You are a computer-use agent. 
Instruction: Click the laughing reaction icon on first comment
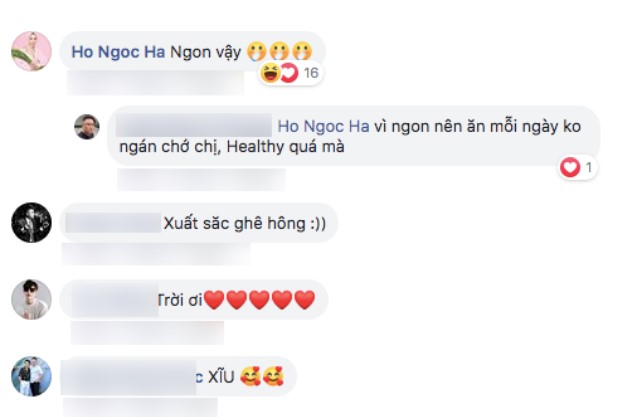[x=270, y=73]
